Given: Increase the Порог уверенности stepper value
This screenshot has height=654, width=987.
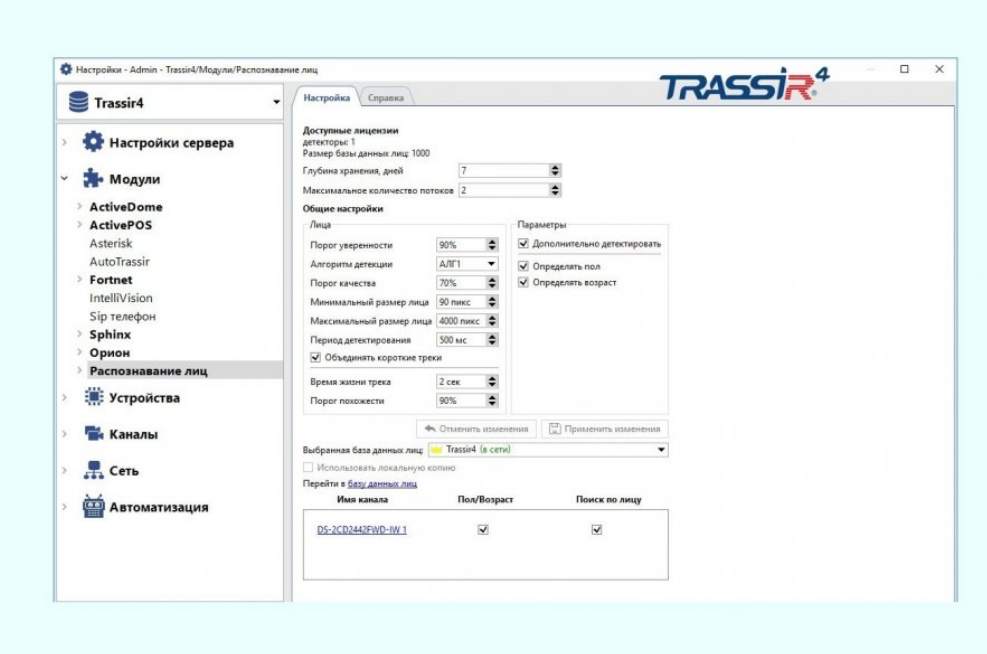Looking at the screenshot, I should [492, 242].
